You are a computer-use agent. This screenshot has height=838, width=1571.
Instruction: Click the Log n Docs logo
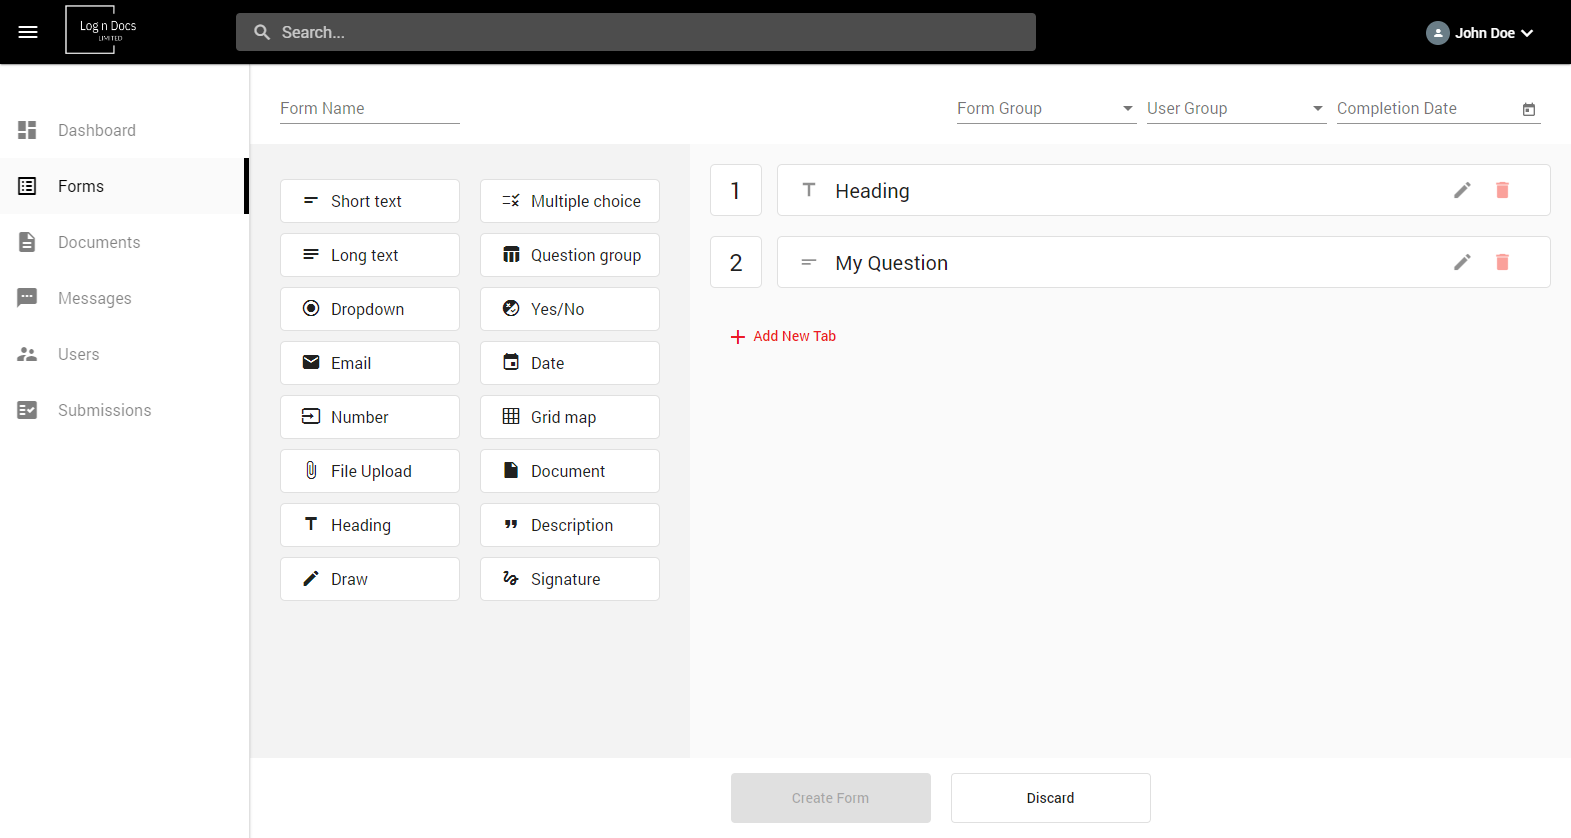(105, 30)
